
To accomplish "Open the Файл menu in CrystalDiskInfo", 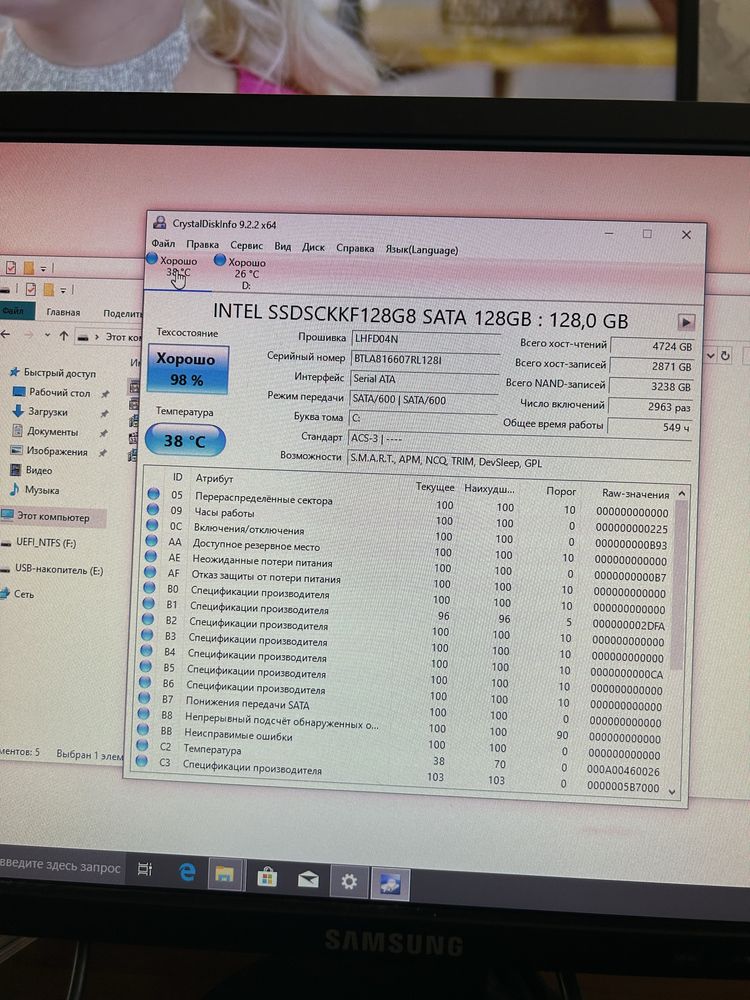I will coord(163,244).
